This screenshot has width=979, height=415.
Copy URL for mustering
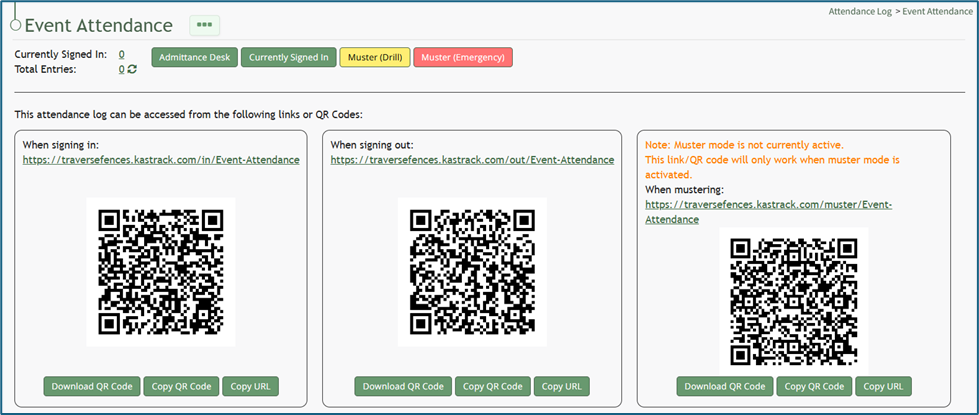tap(883, 386)
